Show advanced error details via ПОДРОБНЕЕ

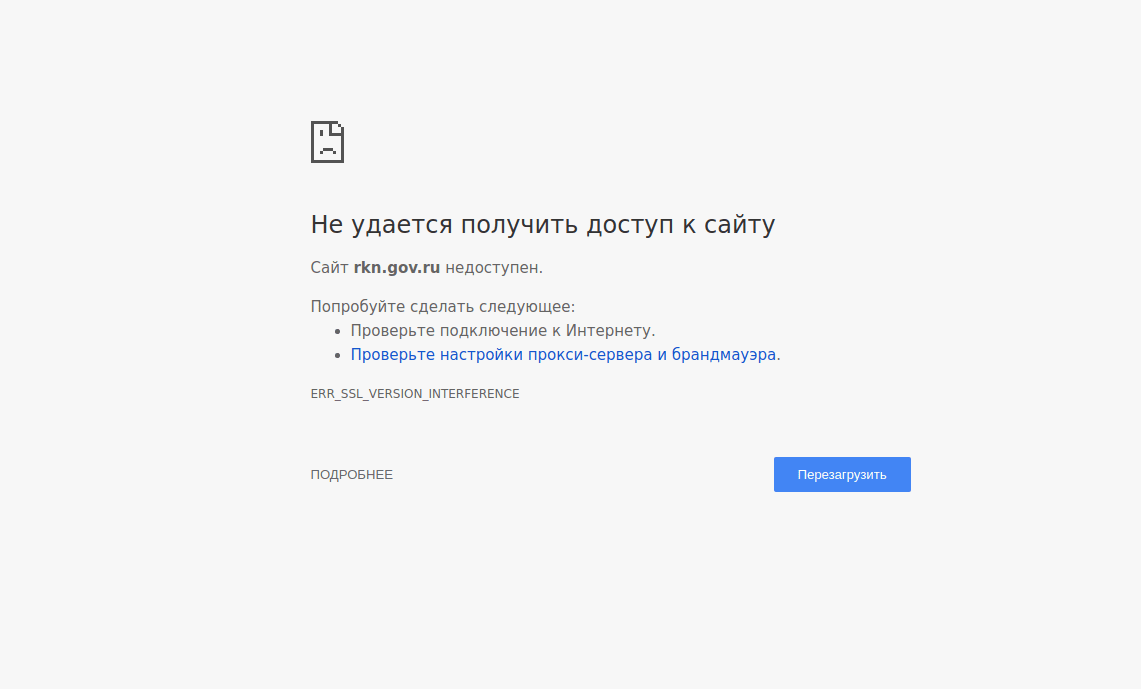[x=352, y=474]
